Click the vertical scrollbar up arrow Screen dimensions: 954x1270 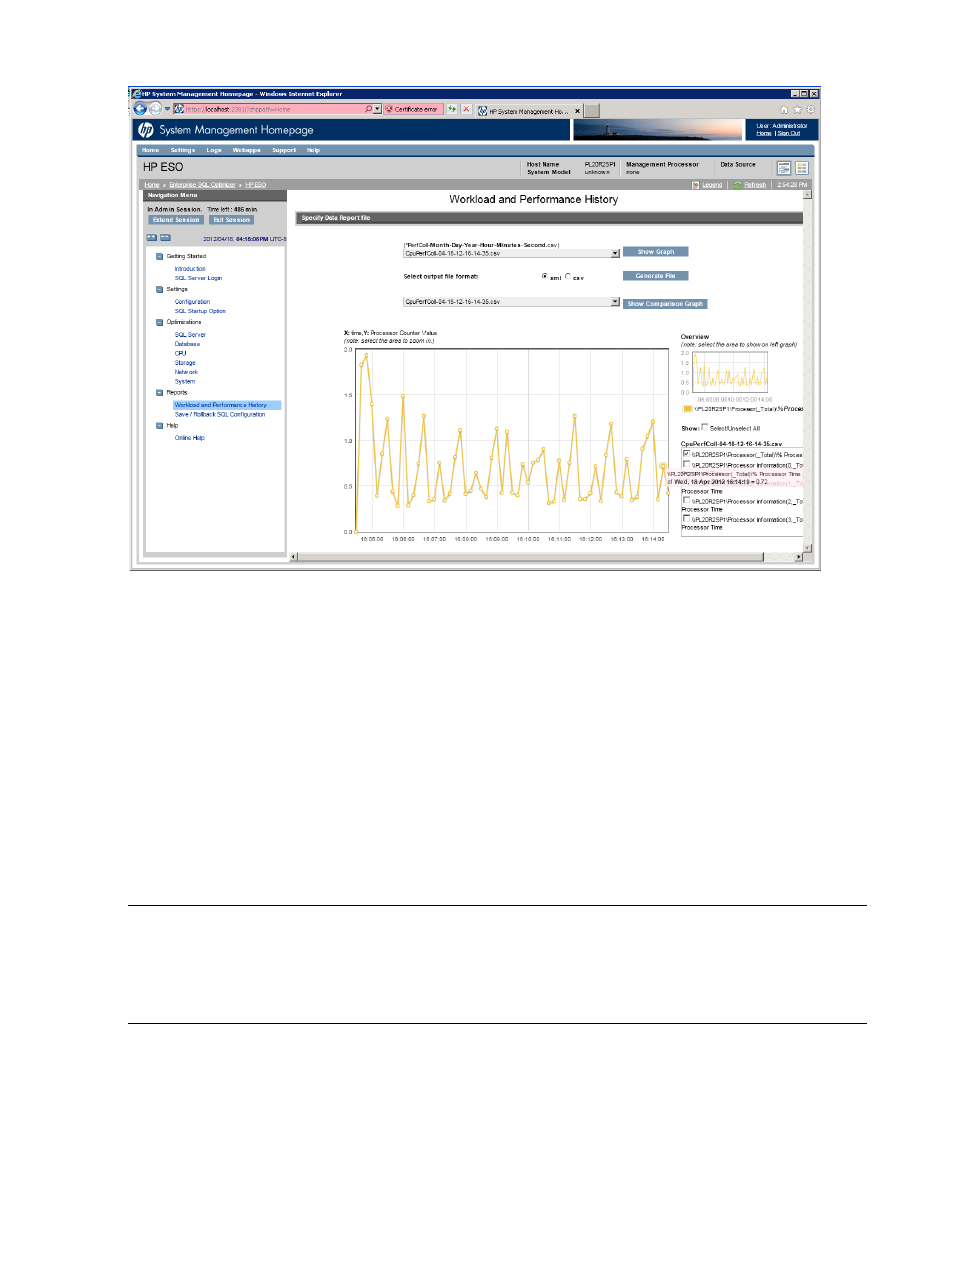pos(808,195)
